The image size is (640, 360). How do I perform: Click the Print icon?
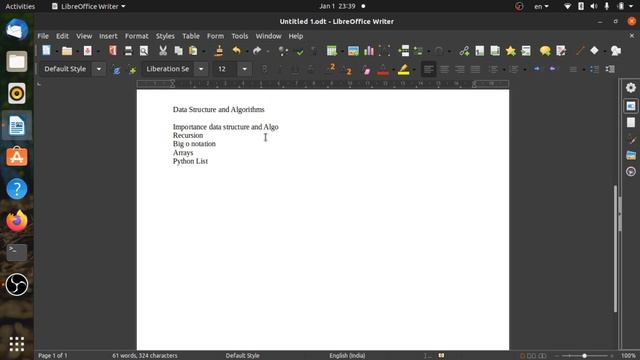pos(128,51)
